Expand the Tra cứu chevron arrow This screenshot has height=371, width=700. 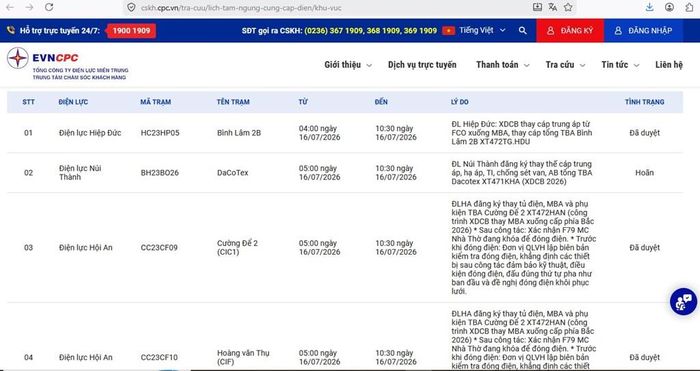tap(583, 65)
